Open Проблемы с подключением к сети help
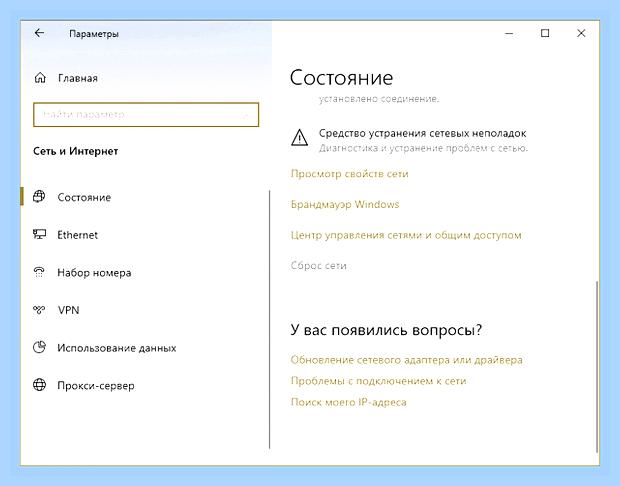Screen dimensions: 620x486 378,381
